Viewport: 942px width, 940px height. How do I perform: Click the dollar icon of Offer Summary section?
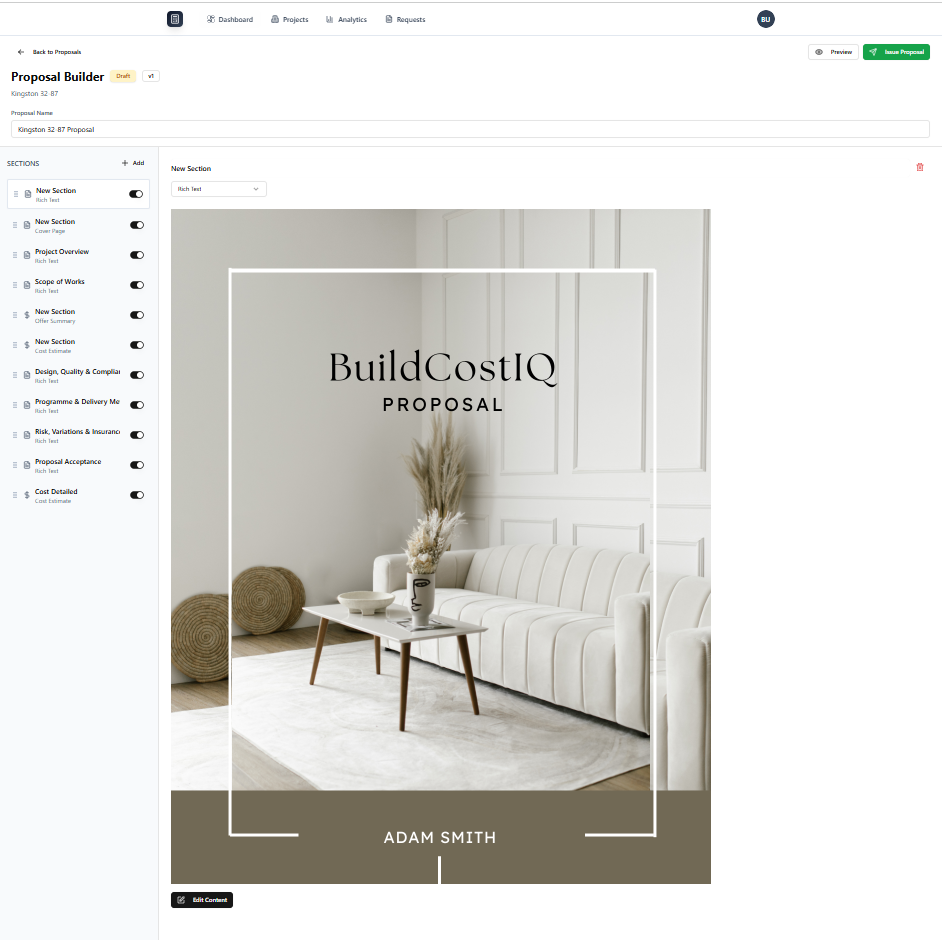(27, 315)
